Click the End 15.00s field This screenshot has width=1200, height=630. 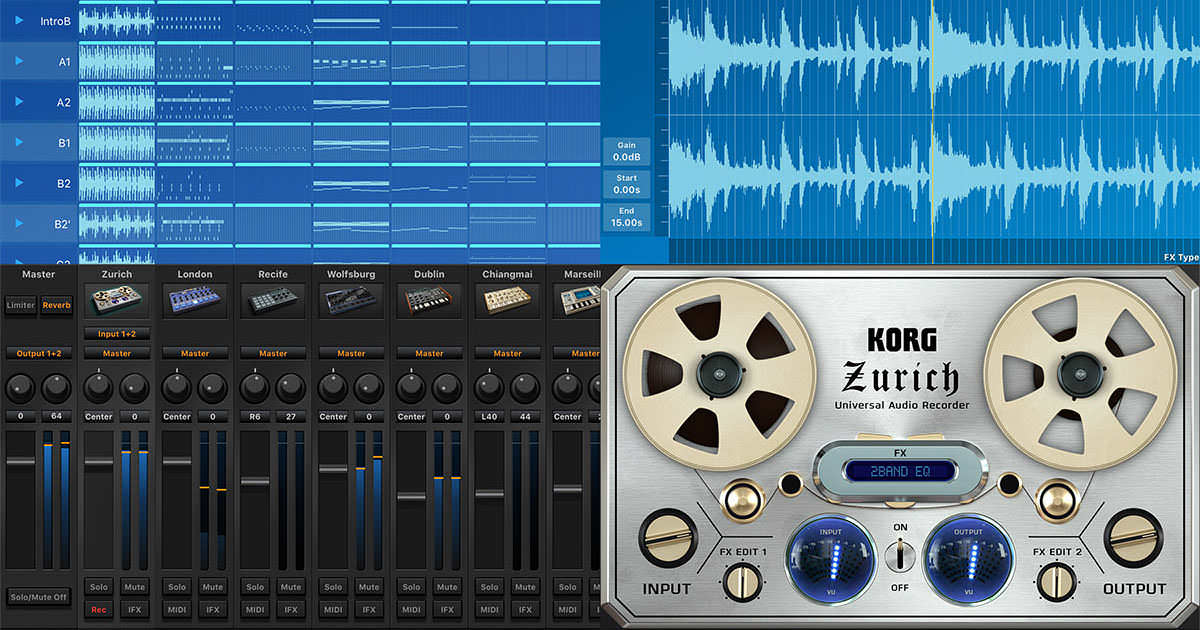point(627,217)
